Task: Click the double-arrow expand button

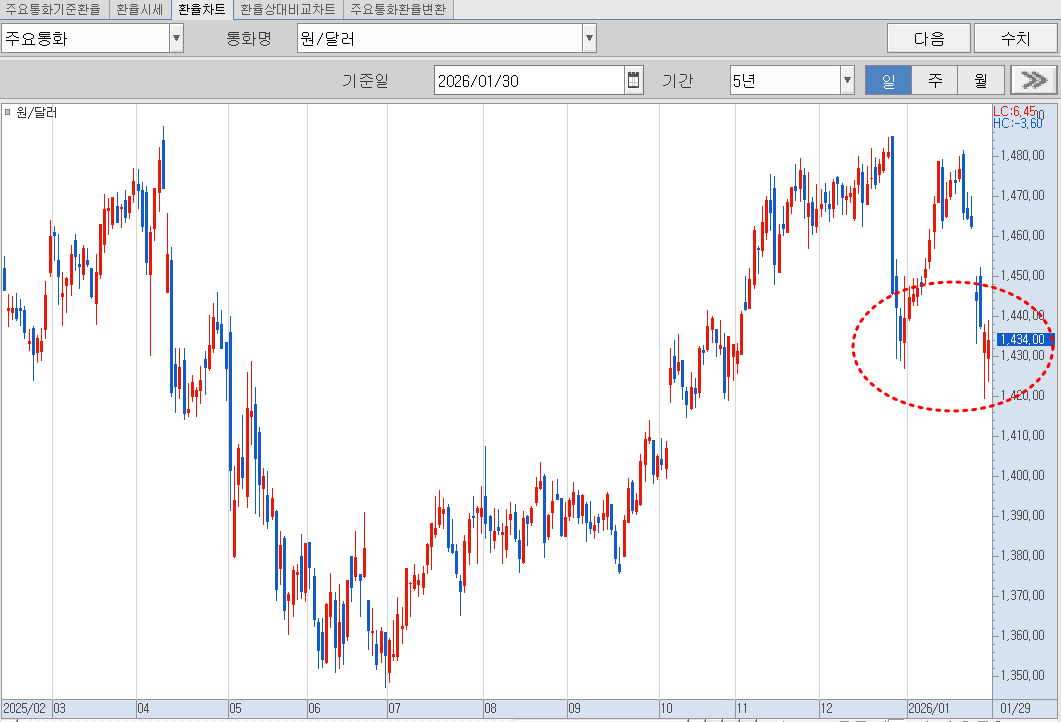Action: point(1033,81)
